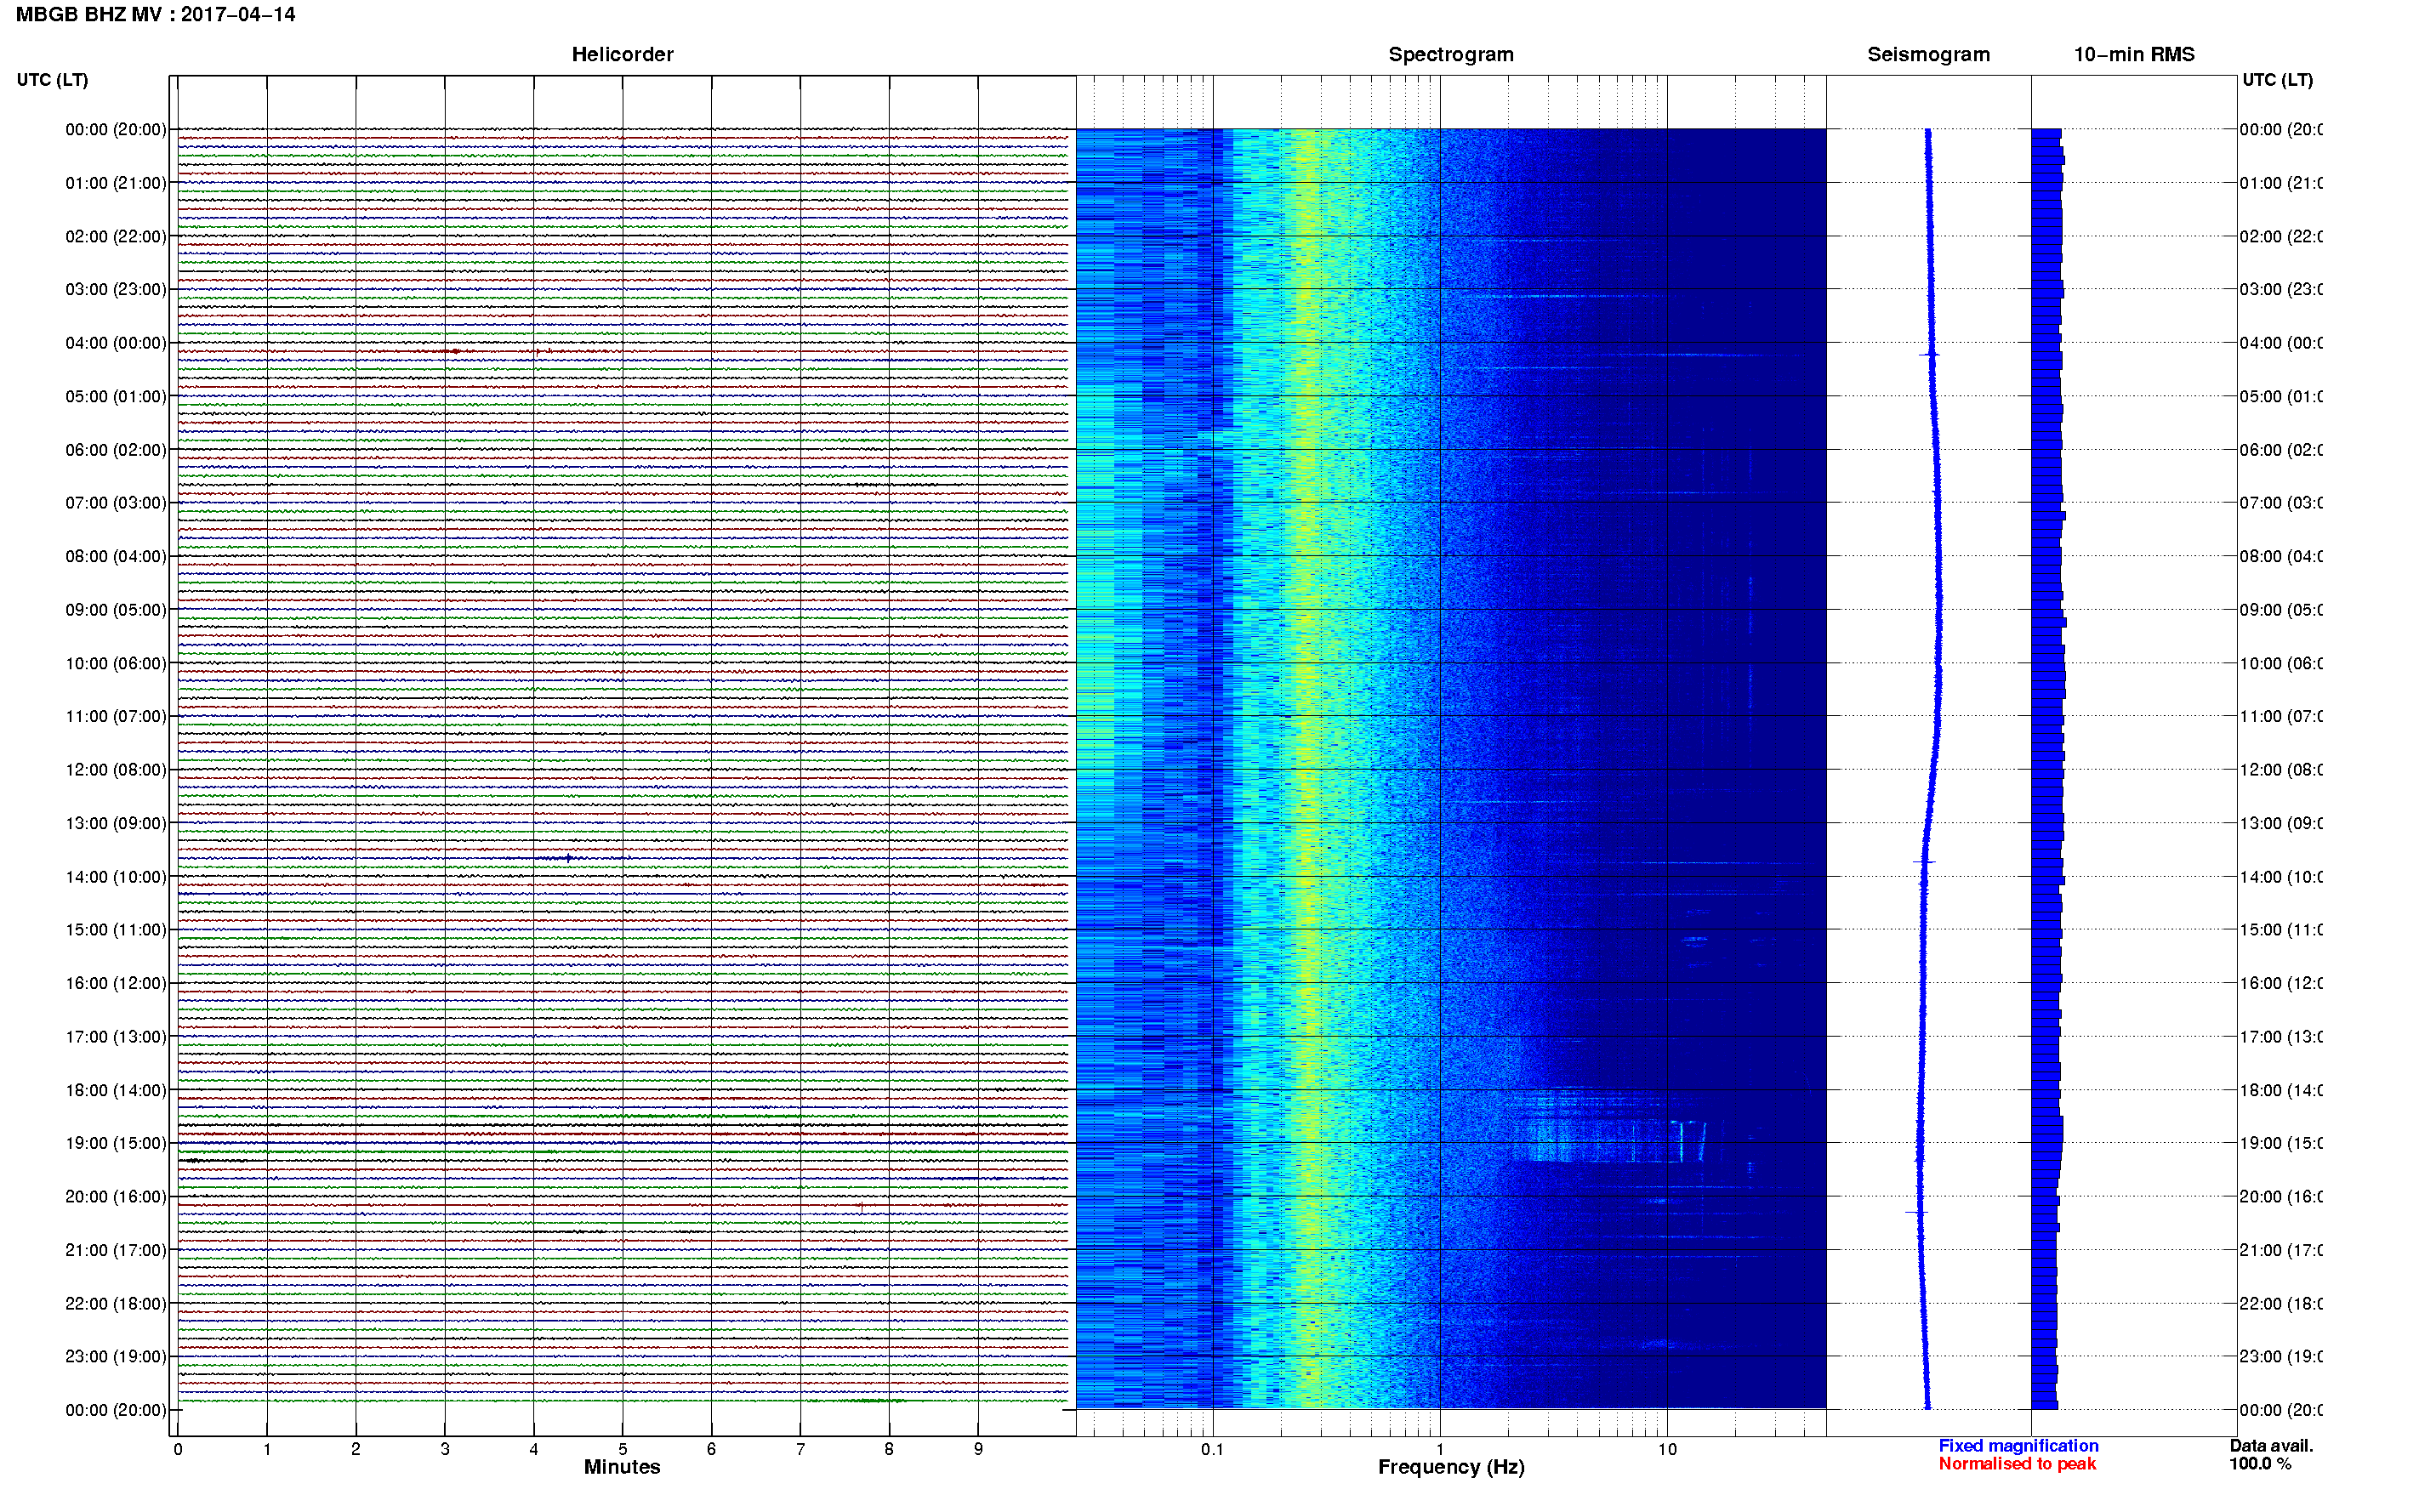Viewport: 2419px width, 1512px height.
Task: Select the 10-min RMS heading
Action: point(2133,54)
